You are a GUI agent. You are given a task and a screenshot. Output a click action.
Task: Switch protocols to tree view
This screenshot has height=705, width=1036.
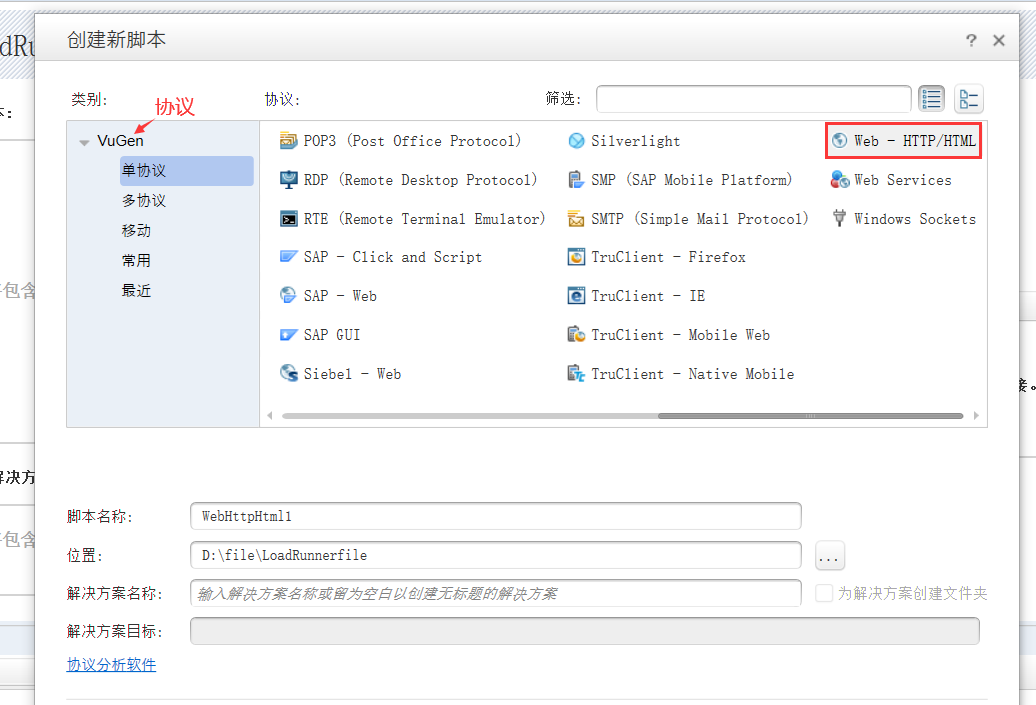(969, 99)
